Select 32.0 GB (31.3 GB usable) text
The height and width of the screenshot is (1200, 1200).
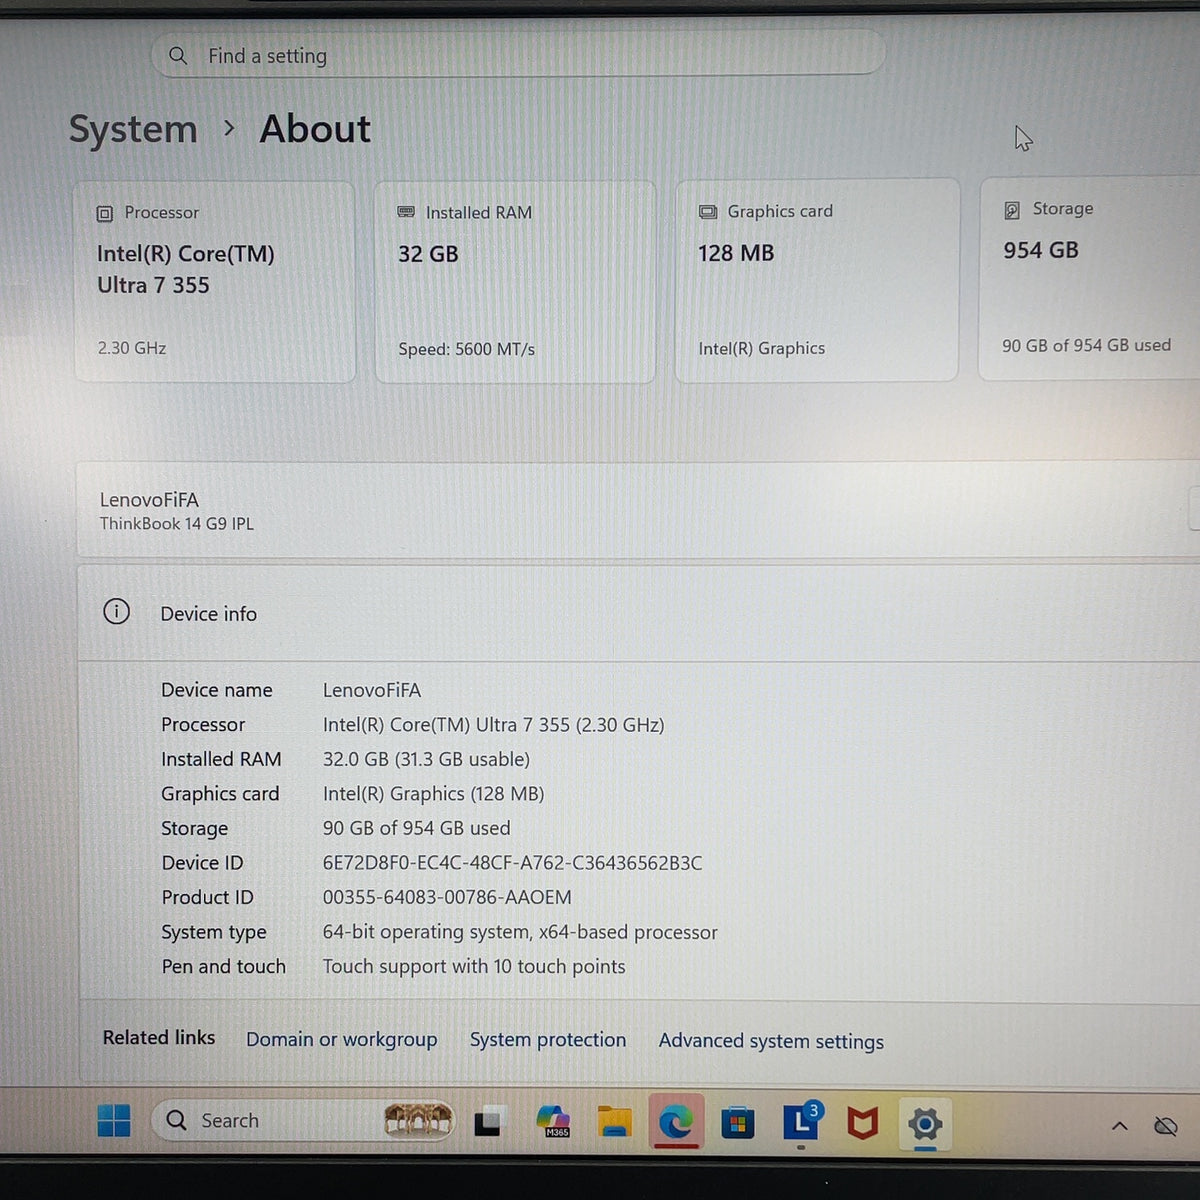[x=426, y=759]
